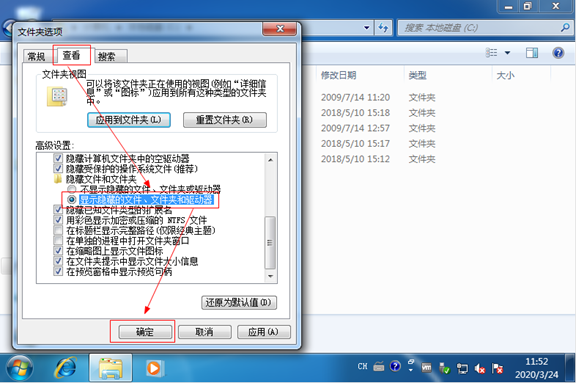The image size is (576, 383).
Task: Click the refresh arrows icon by address bar
Action: click(383, 28)
